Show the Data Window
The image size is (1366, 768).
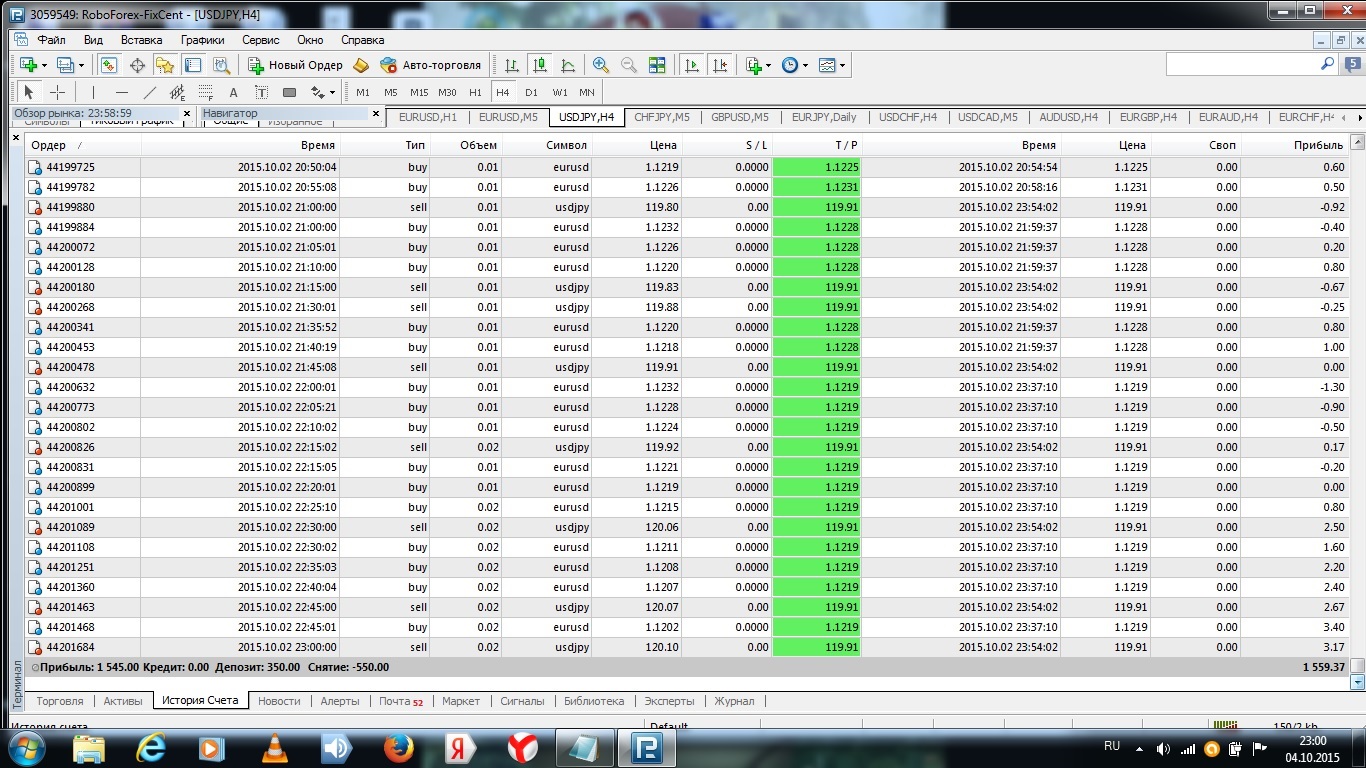pyautogui.click(x=137, y=65)
